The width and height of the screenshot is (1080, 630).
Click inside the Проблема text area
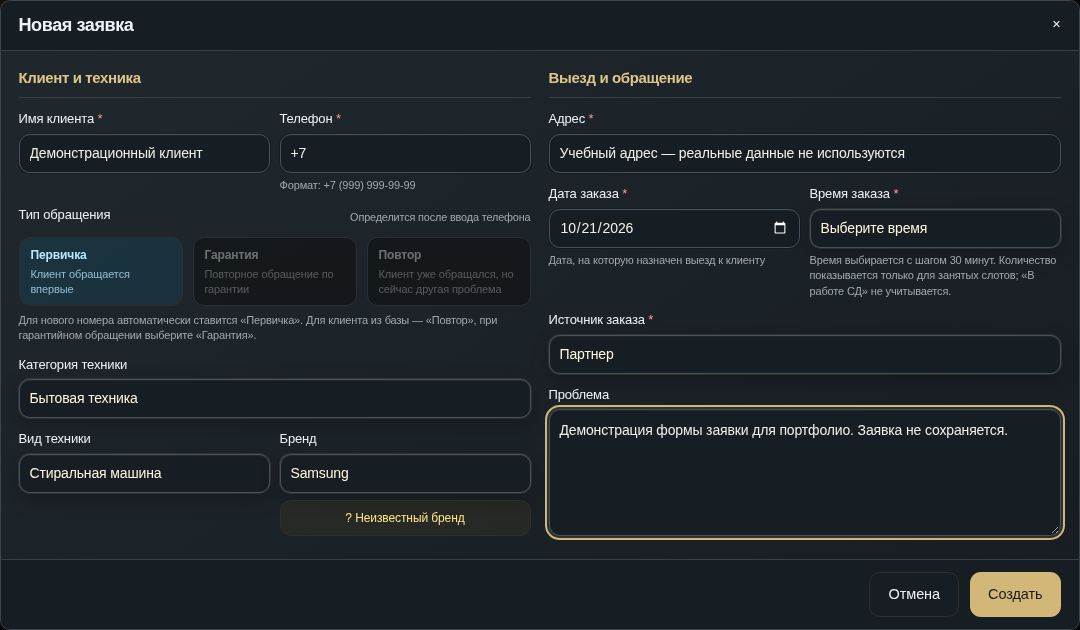point(804,473)
